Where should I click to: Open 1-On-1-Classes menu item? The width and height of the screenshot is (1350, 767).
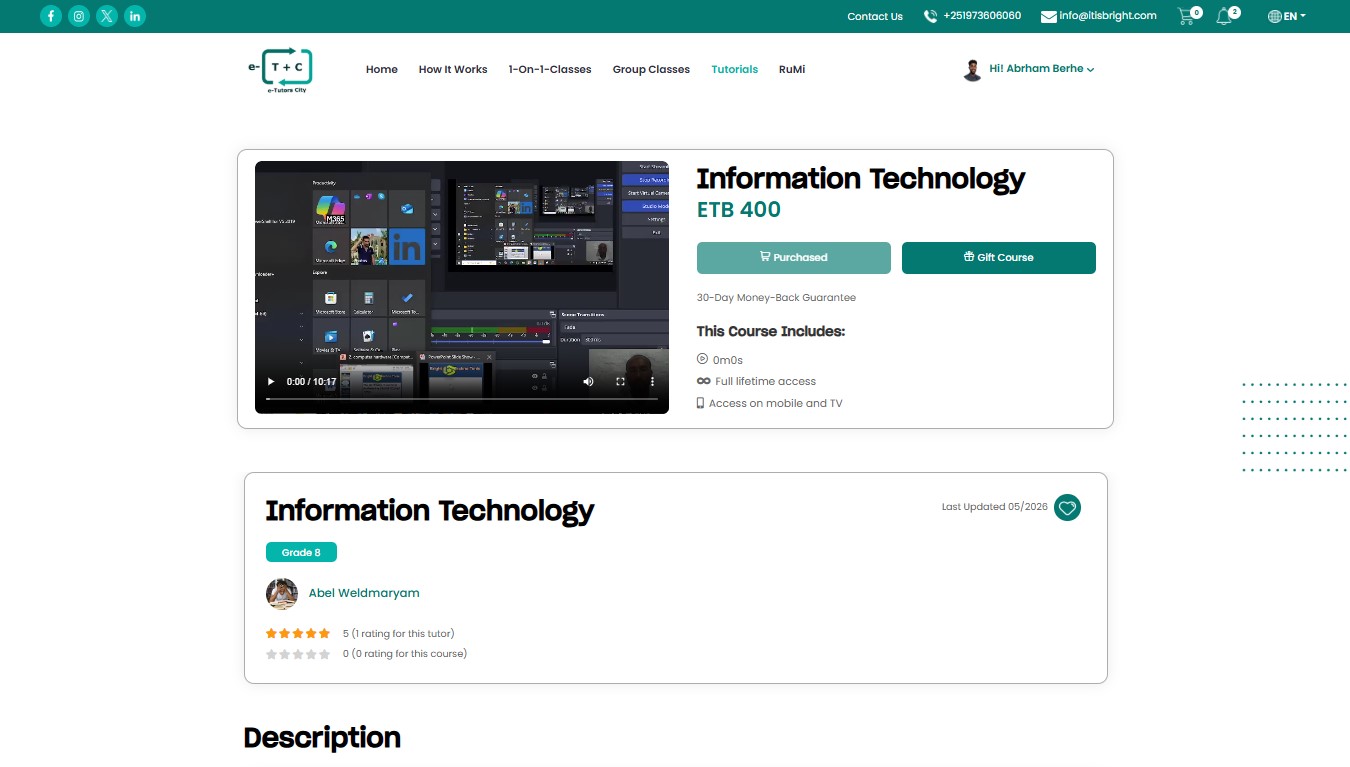point(550,69)
